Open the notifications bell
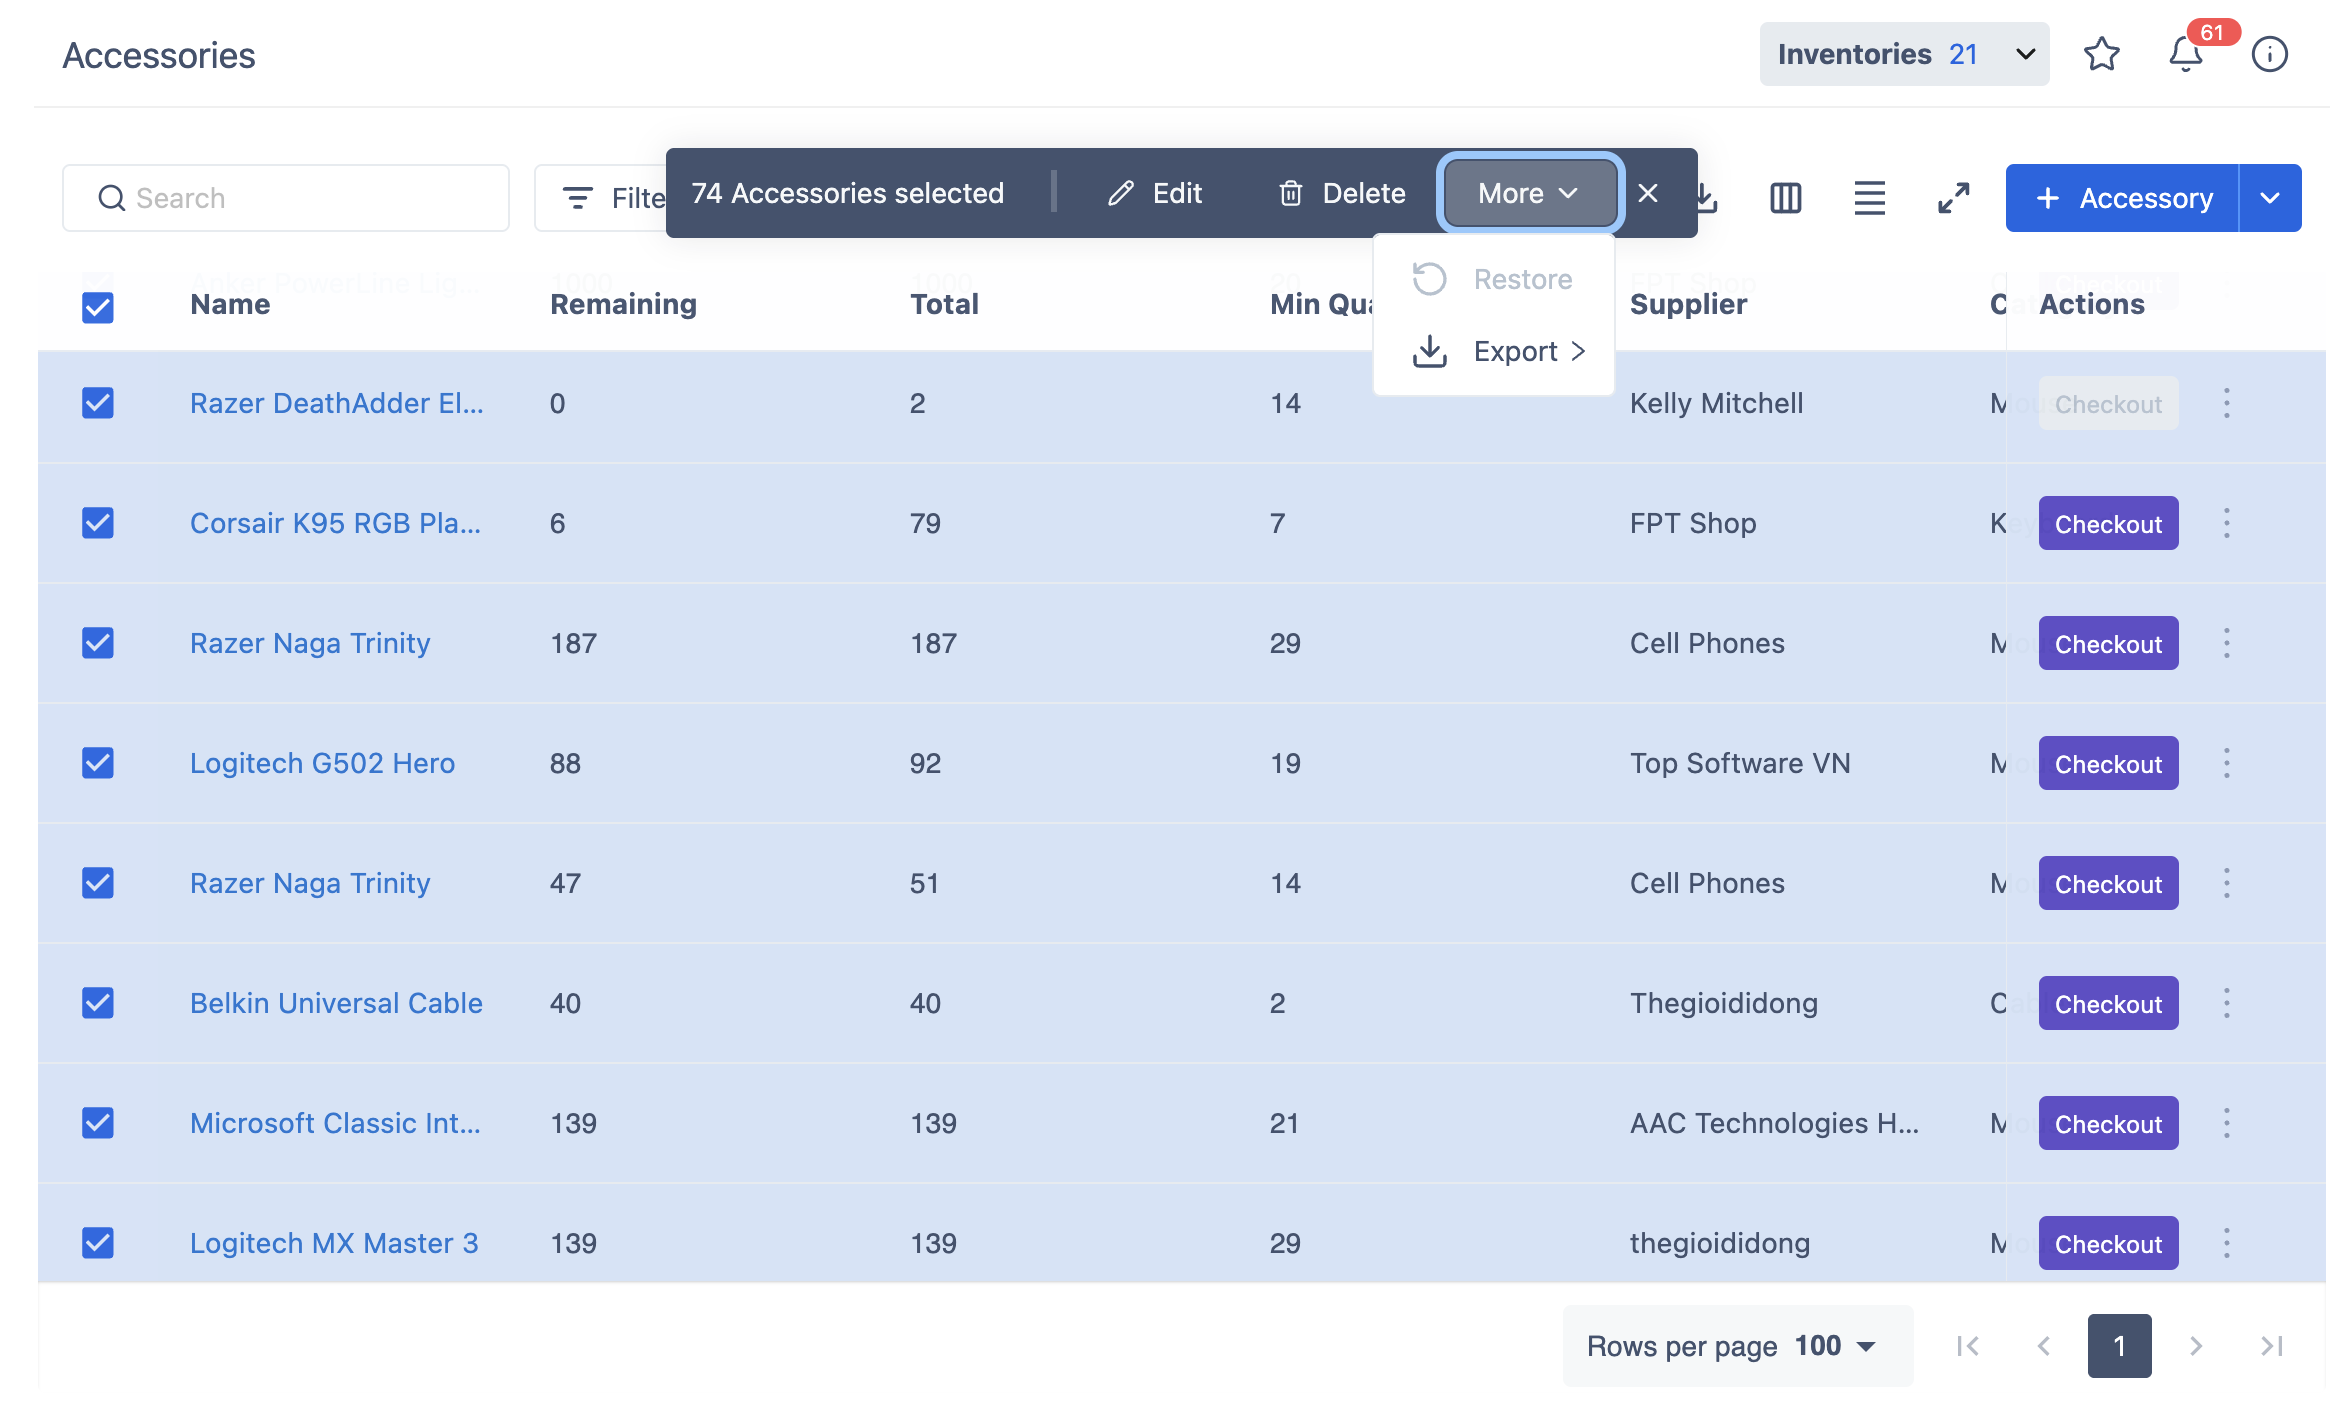Screen dimensions: 2332x1414 tap(2185, 54)
